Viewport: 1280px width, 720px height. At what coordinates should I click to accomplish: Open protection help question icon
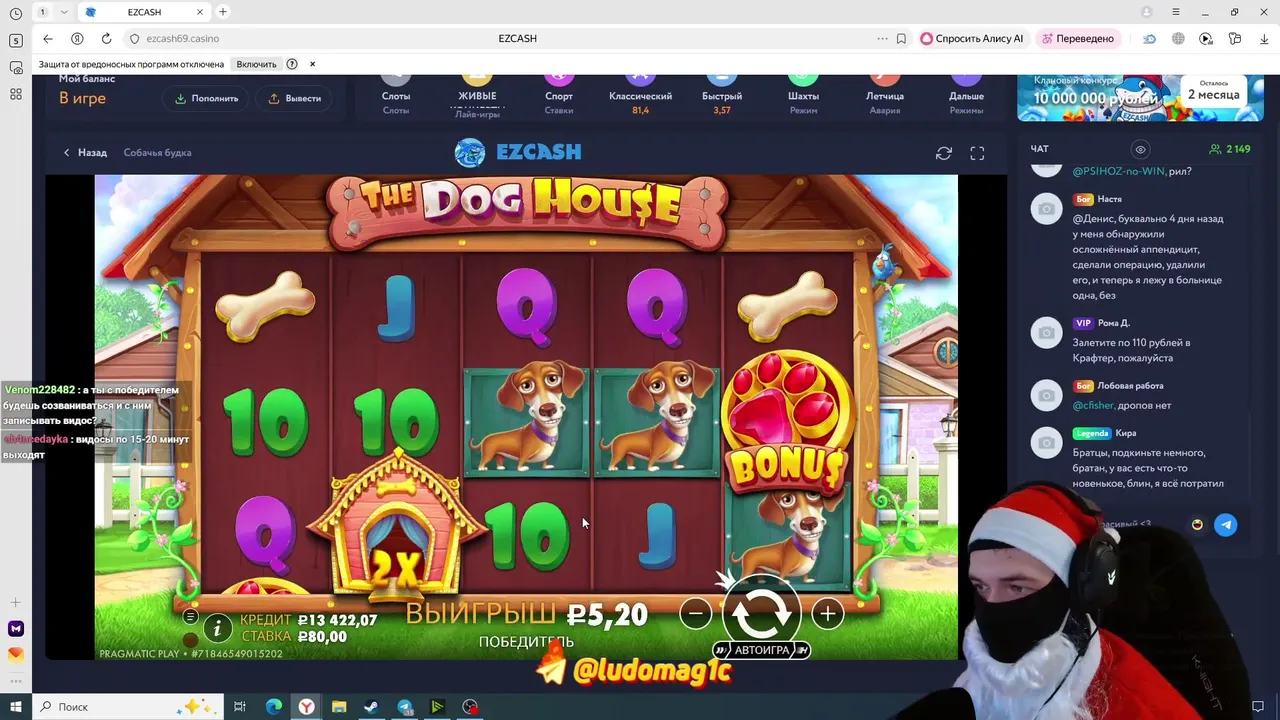[x=292, y=64]
